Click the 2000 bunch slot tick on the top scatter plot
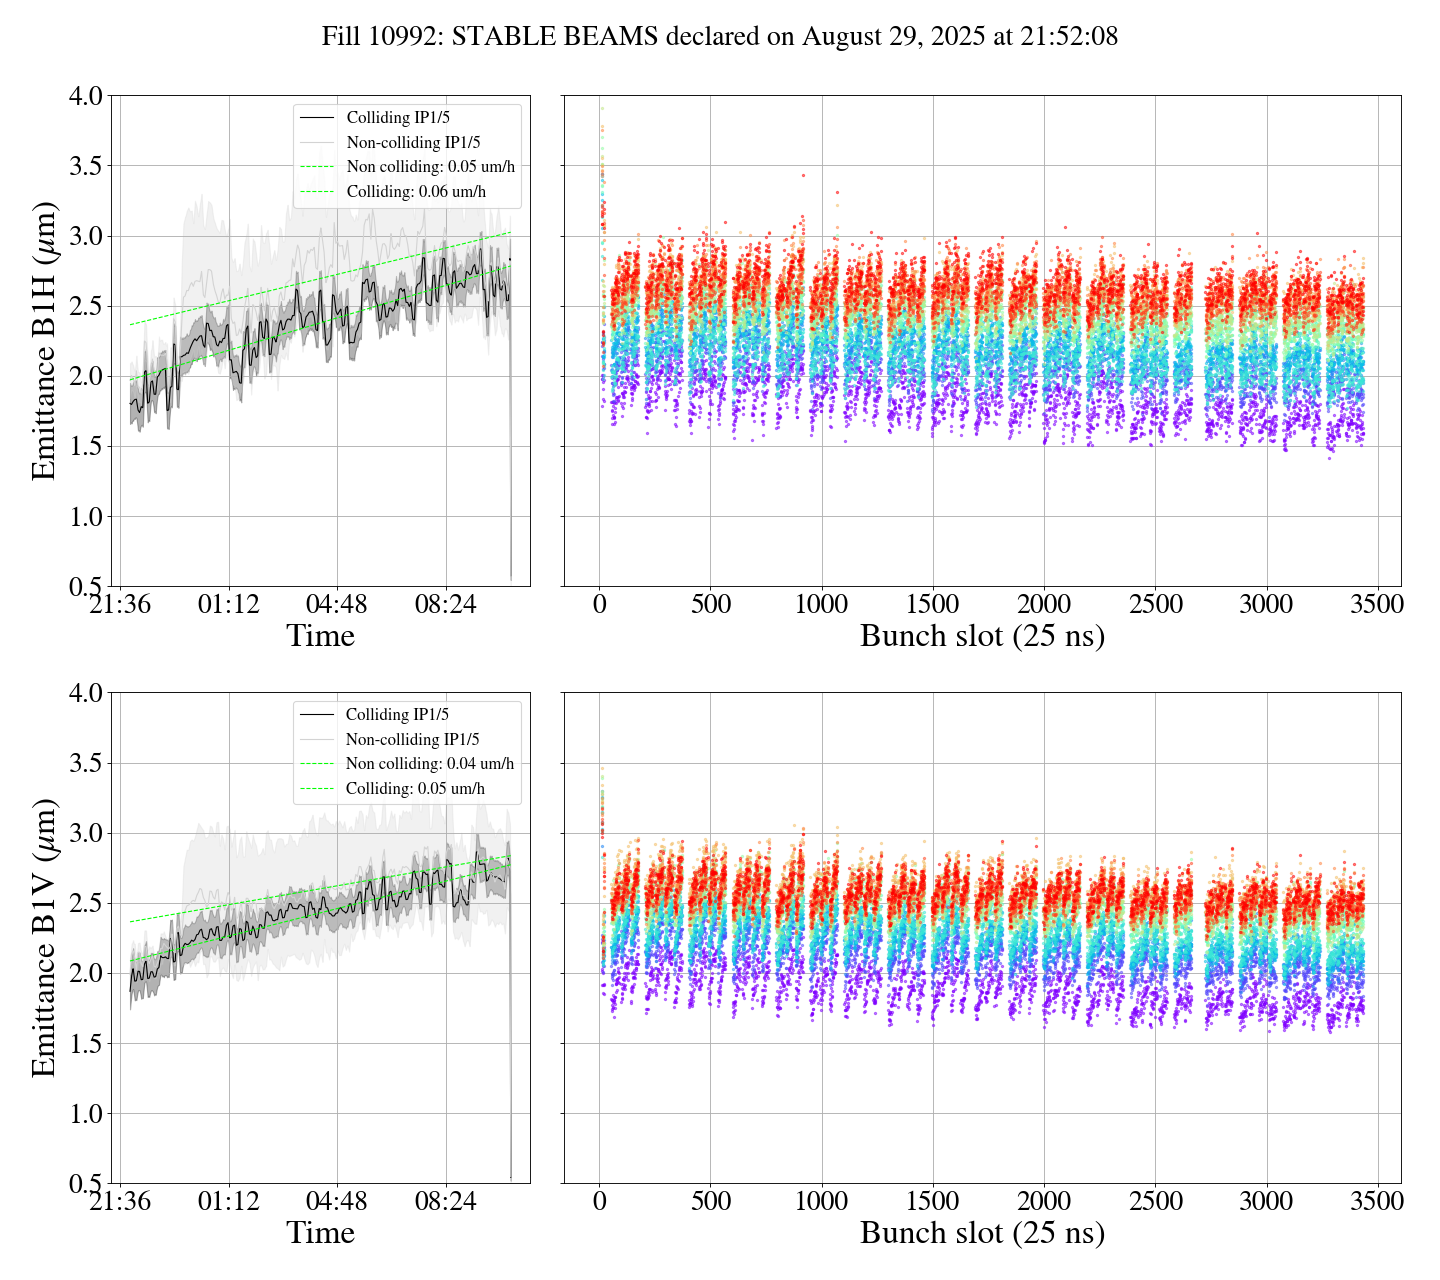The image size is (1440, 1280). coord(1044,605)
